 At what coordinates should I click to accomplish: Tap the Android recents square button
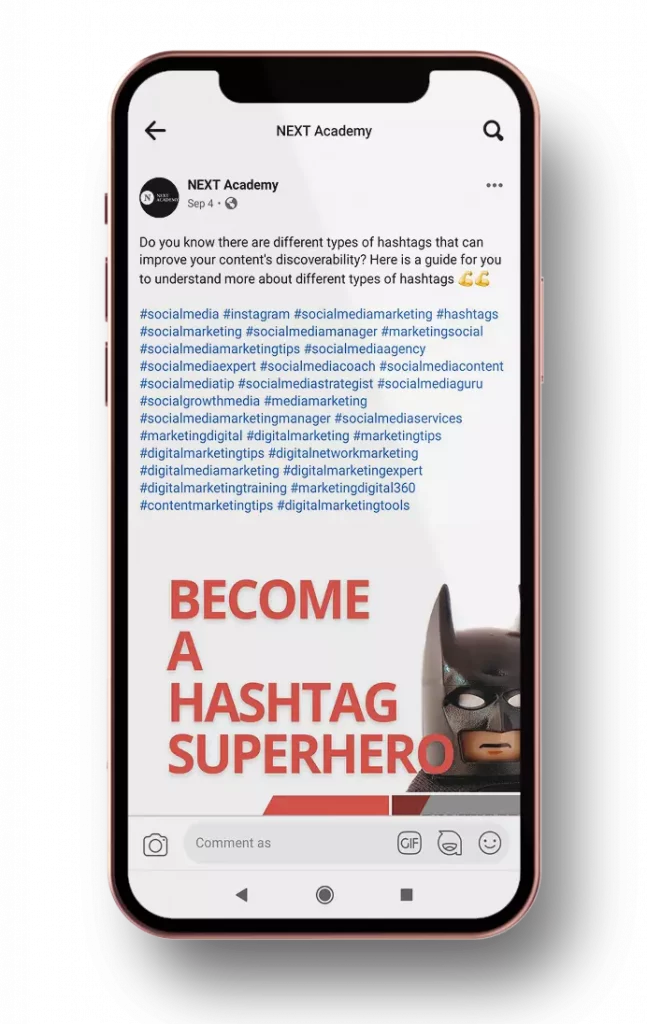[x=406, y=895]
